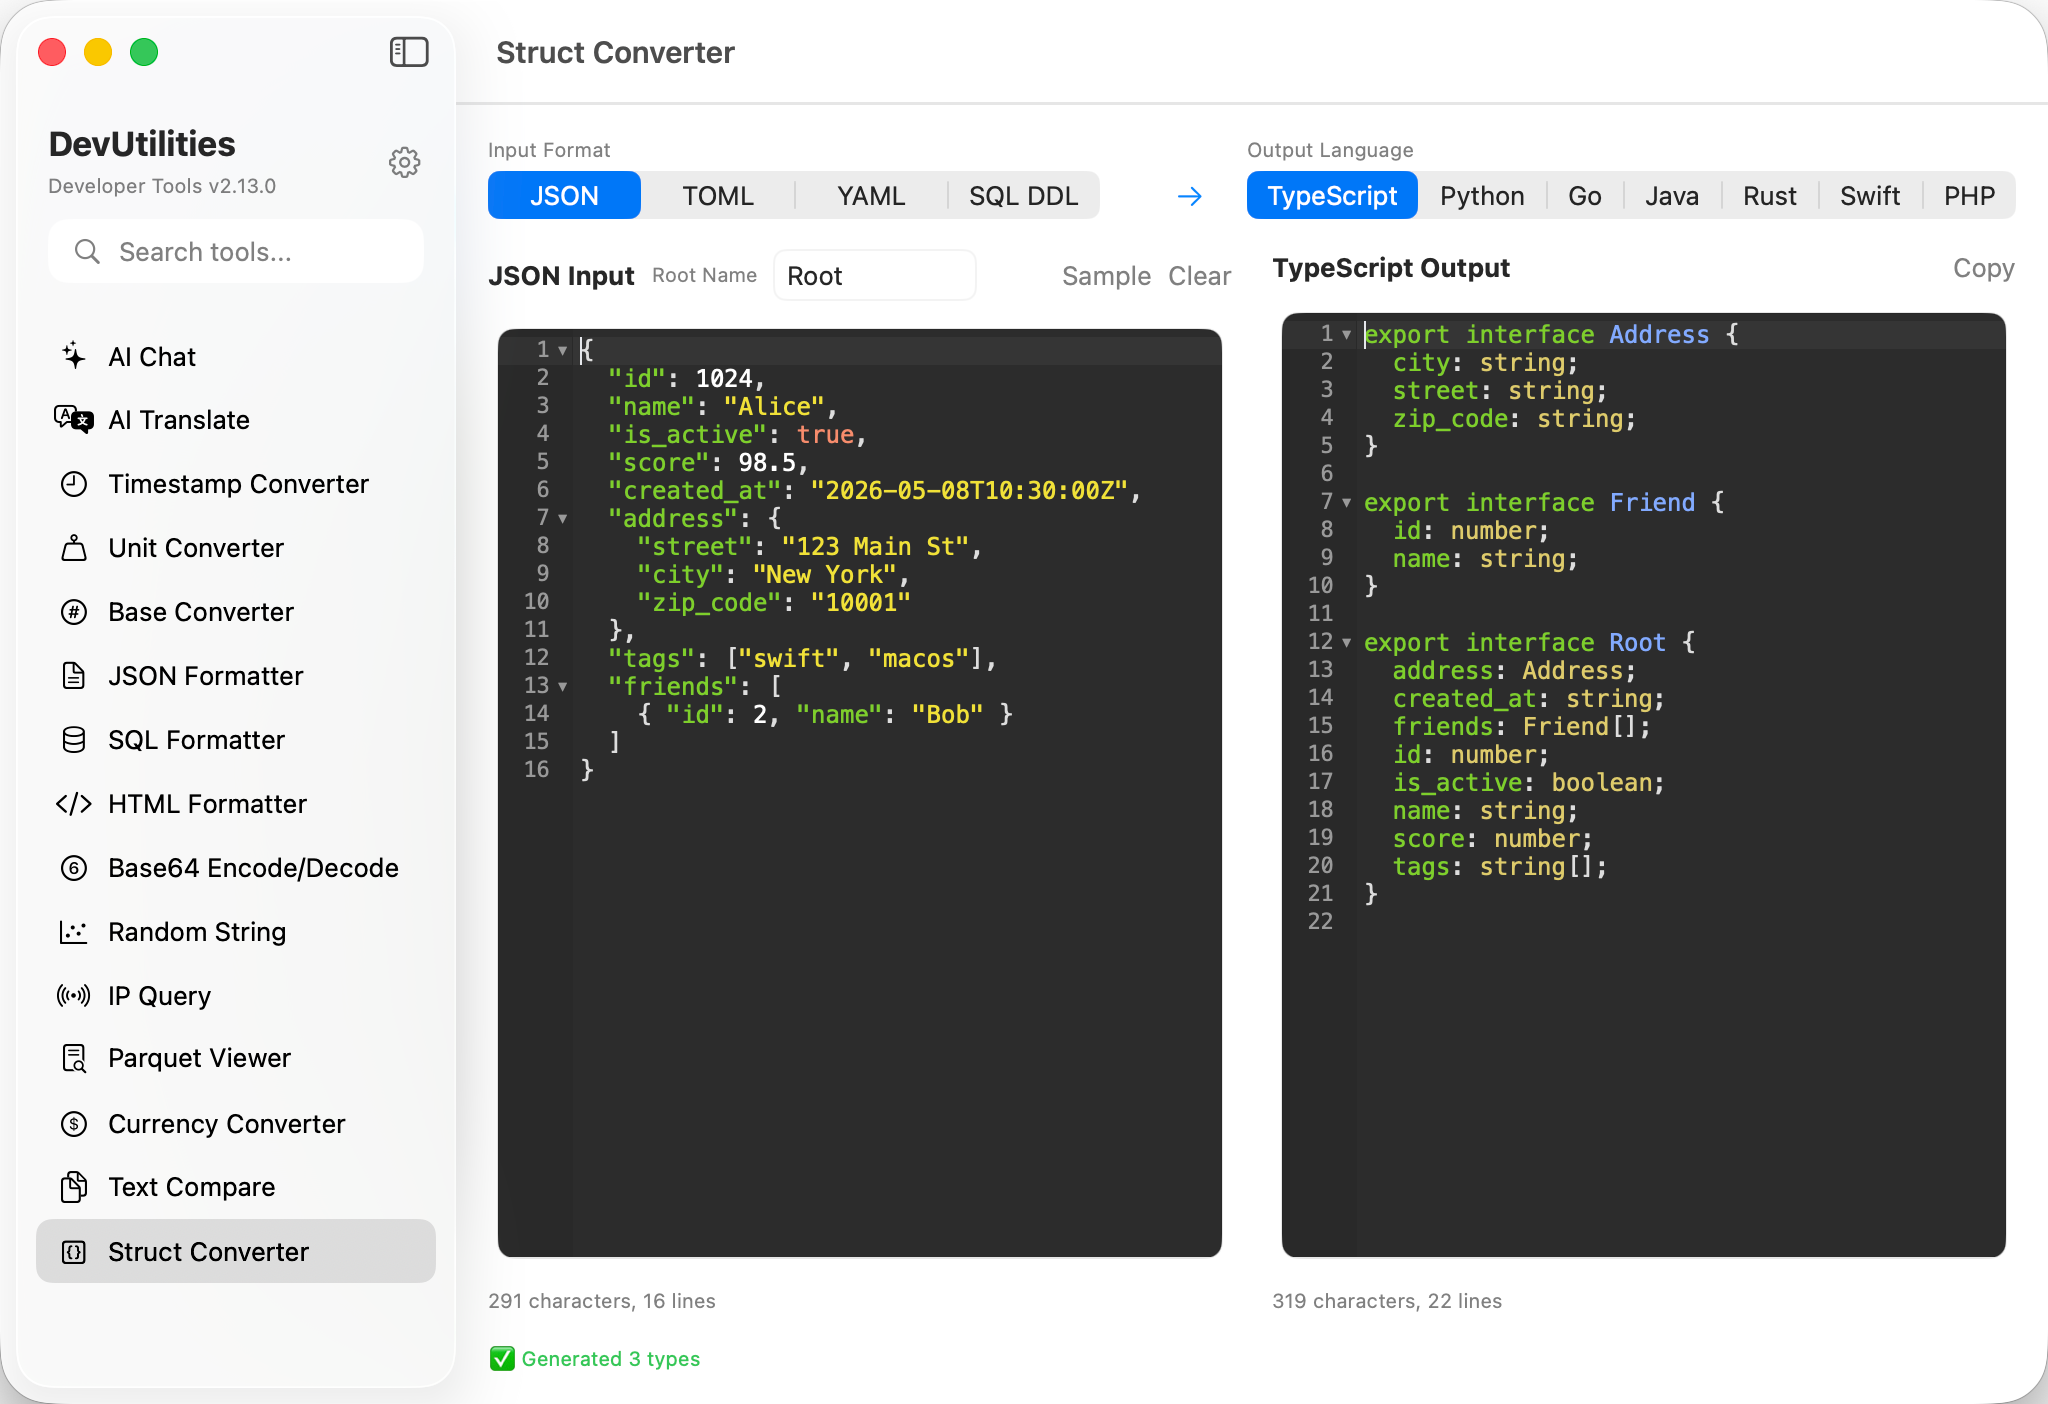2048x1404 pixels.
Task: Collapse the "friends" array fold arrow
Action: click(563, 686)
